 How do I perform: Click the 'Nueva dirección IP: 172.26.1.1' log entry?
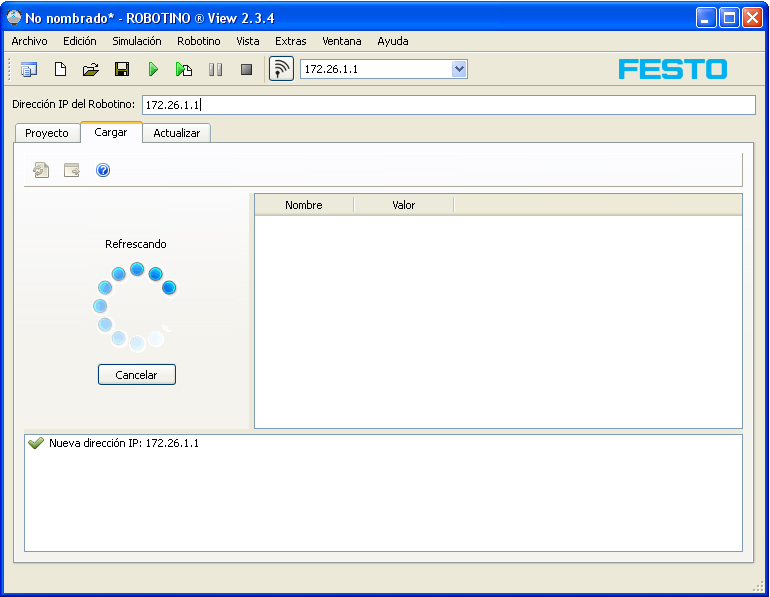click(x=124, y=443)
